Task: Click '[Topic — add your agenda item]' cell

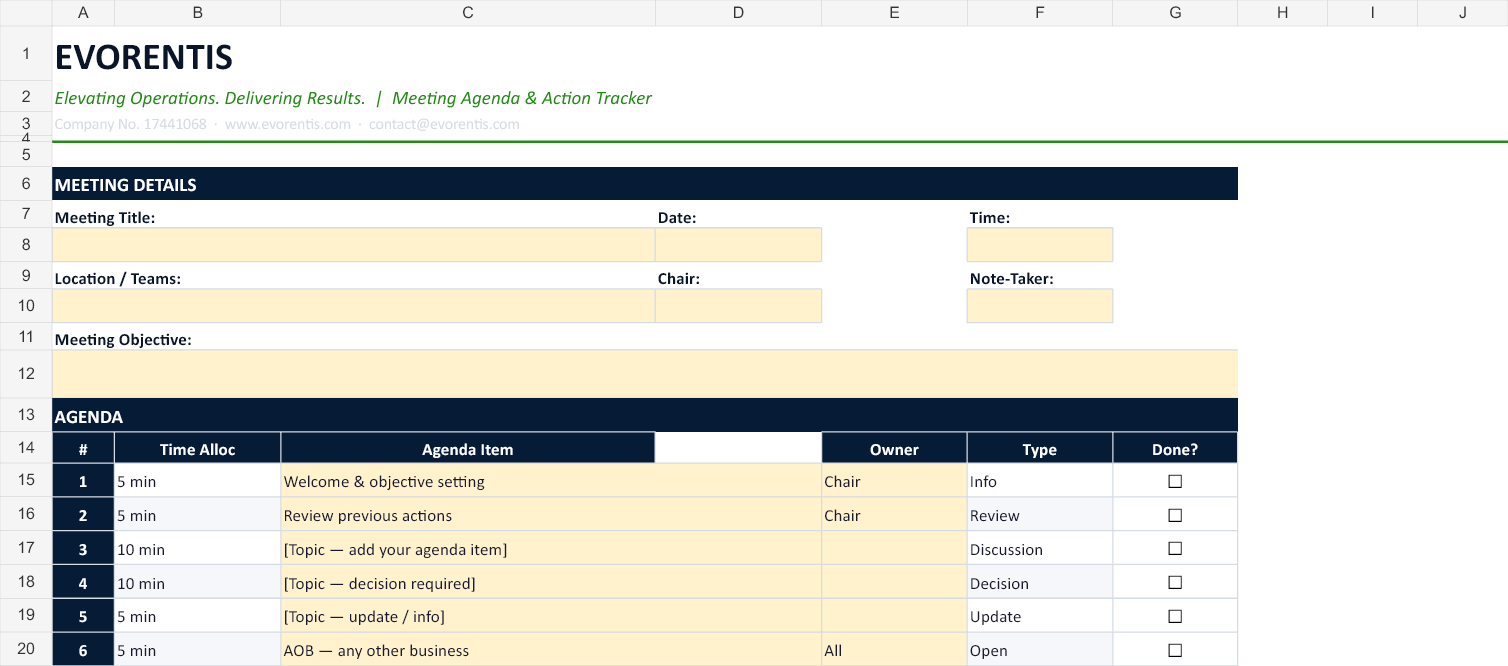Action: [x=551, y=549]
